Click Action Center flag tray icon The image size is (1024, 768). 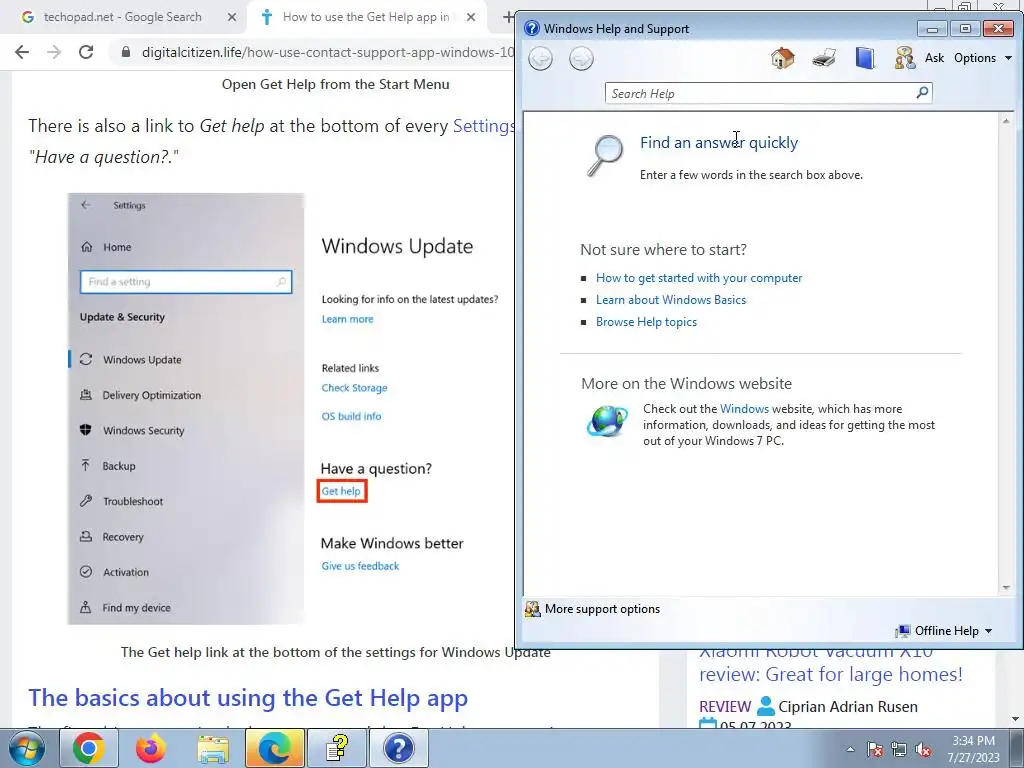pos(875,749)
